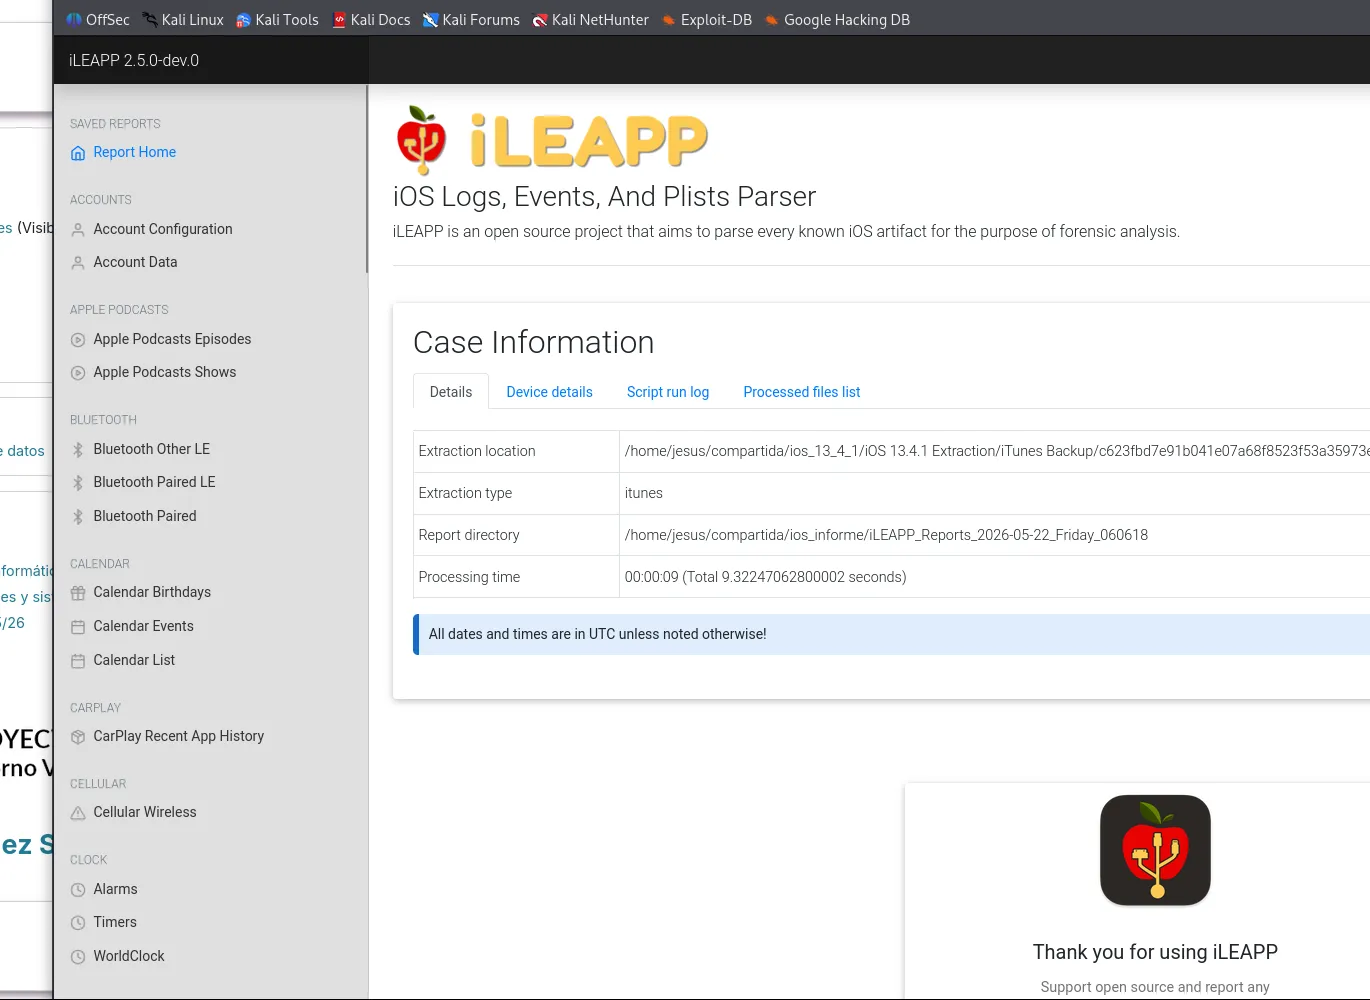Open the Kali Forums bookmark
The image size is (1370, 1000).
click(471, 20)
